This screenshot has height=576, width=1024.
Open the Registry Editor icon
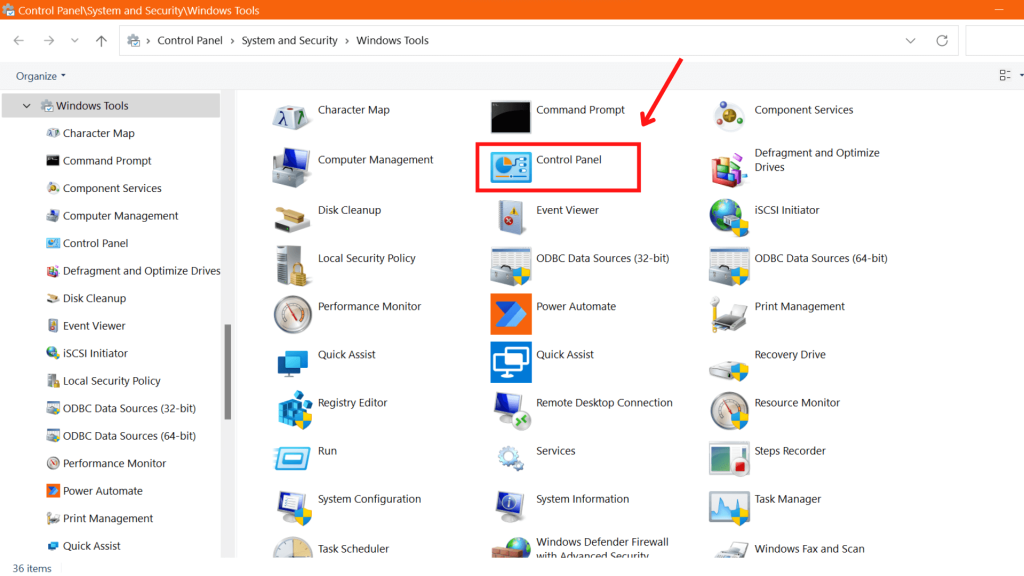294,409
